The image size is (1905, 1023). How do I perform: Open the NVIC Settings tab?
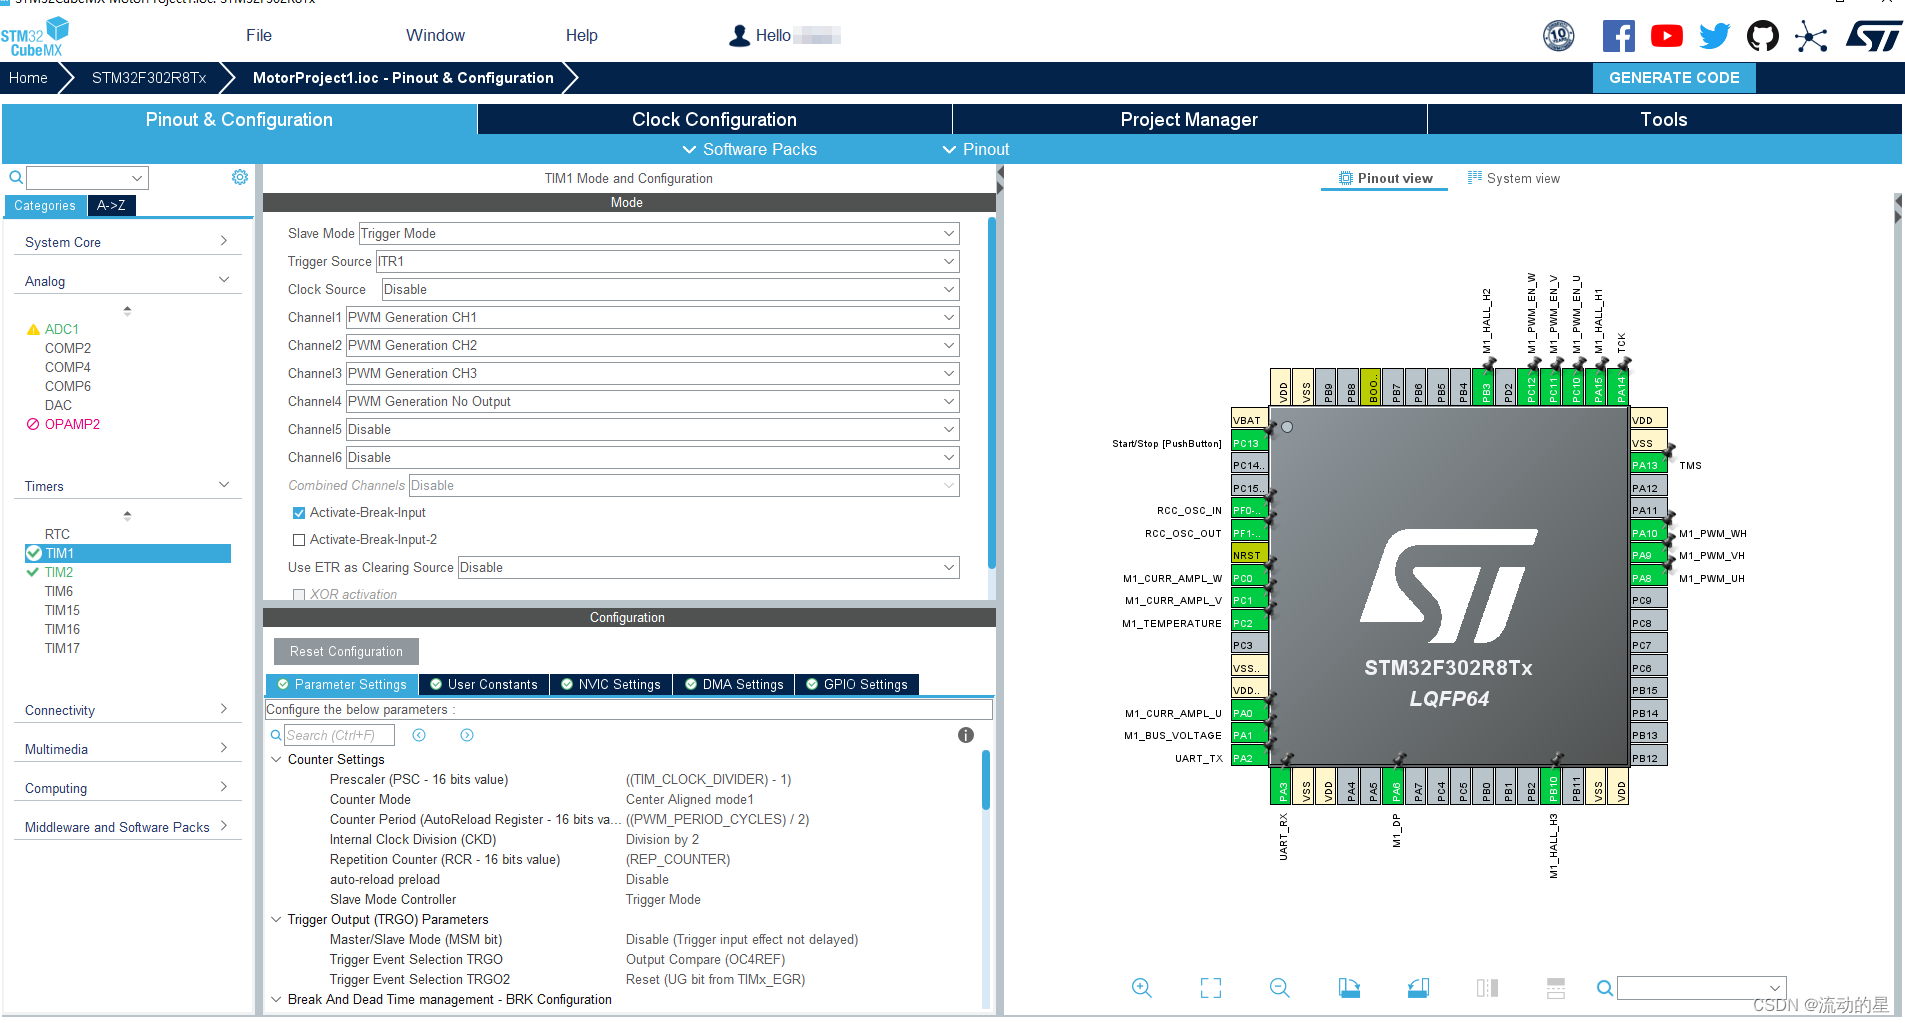pyautogui.click(x=611, y=684)
